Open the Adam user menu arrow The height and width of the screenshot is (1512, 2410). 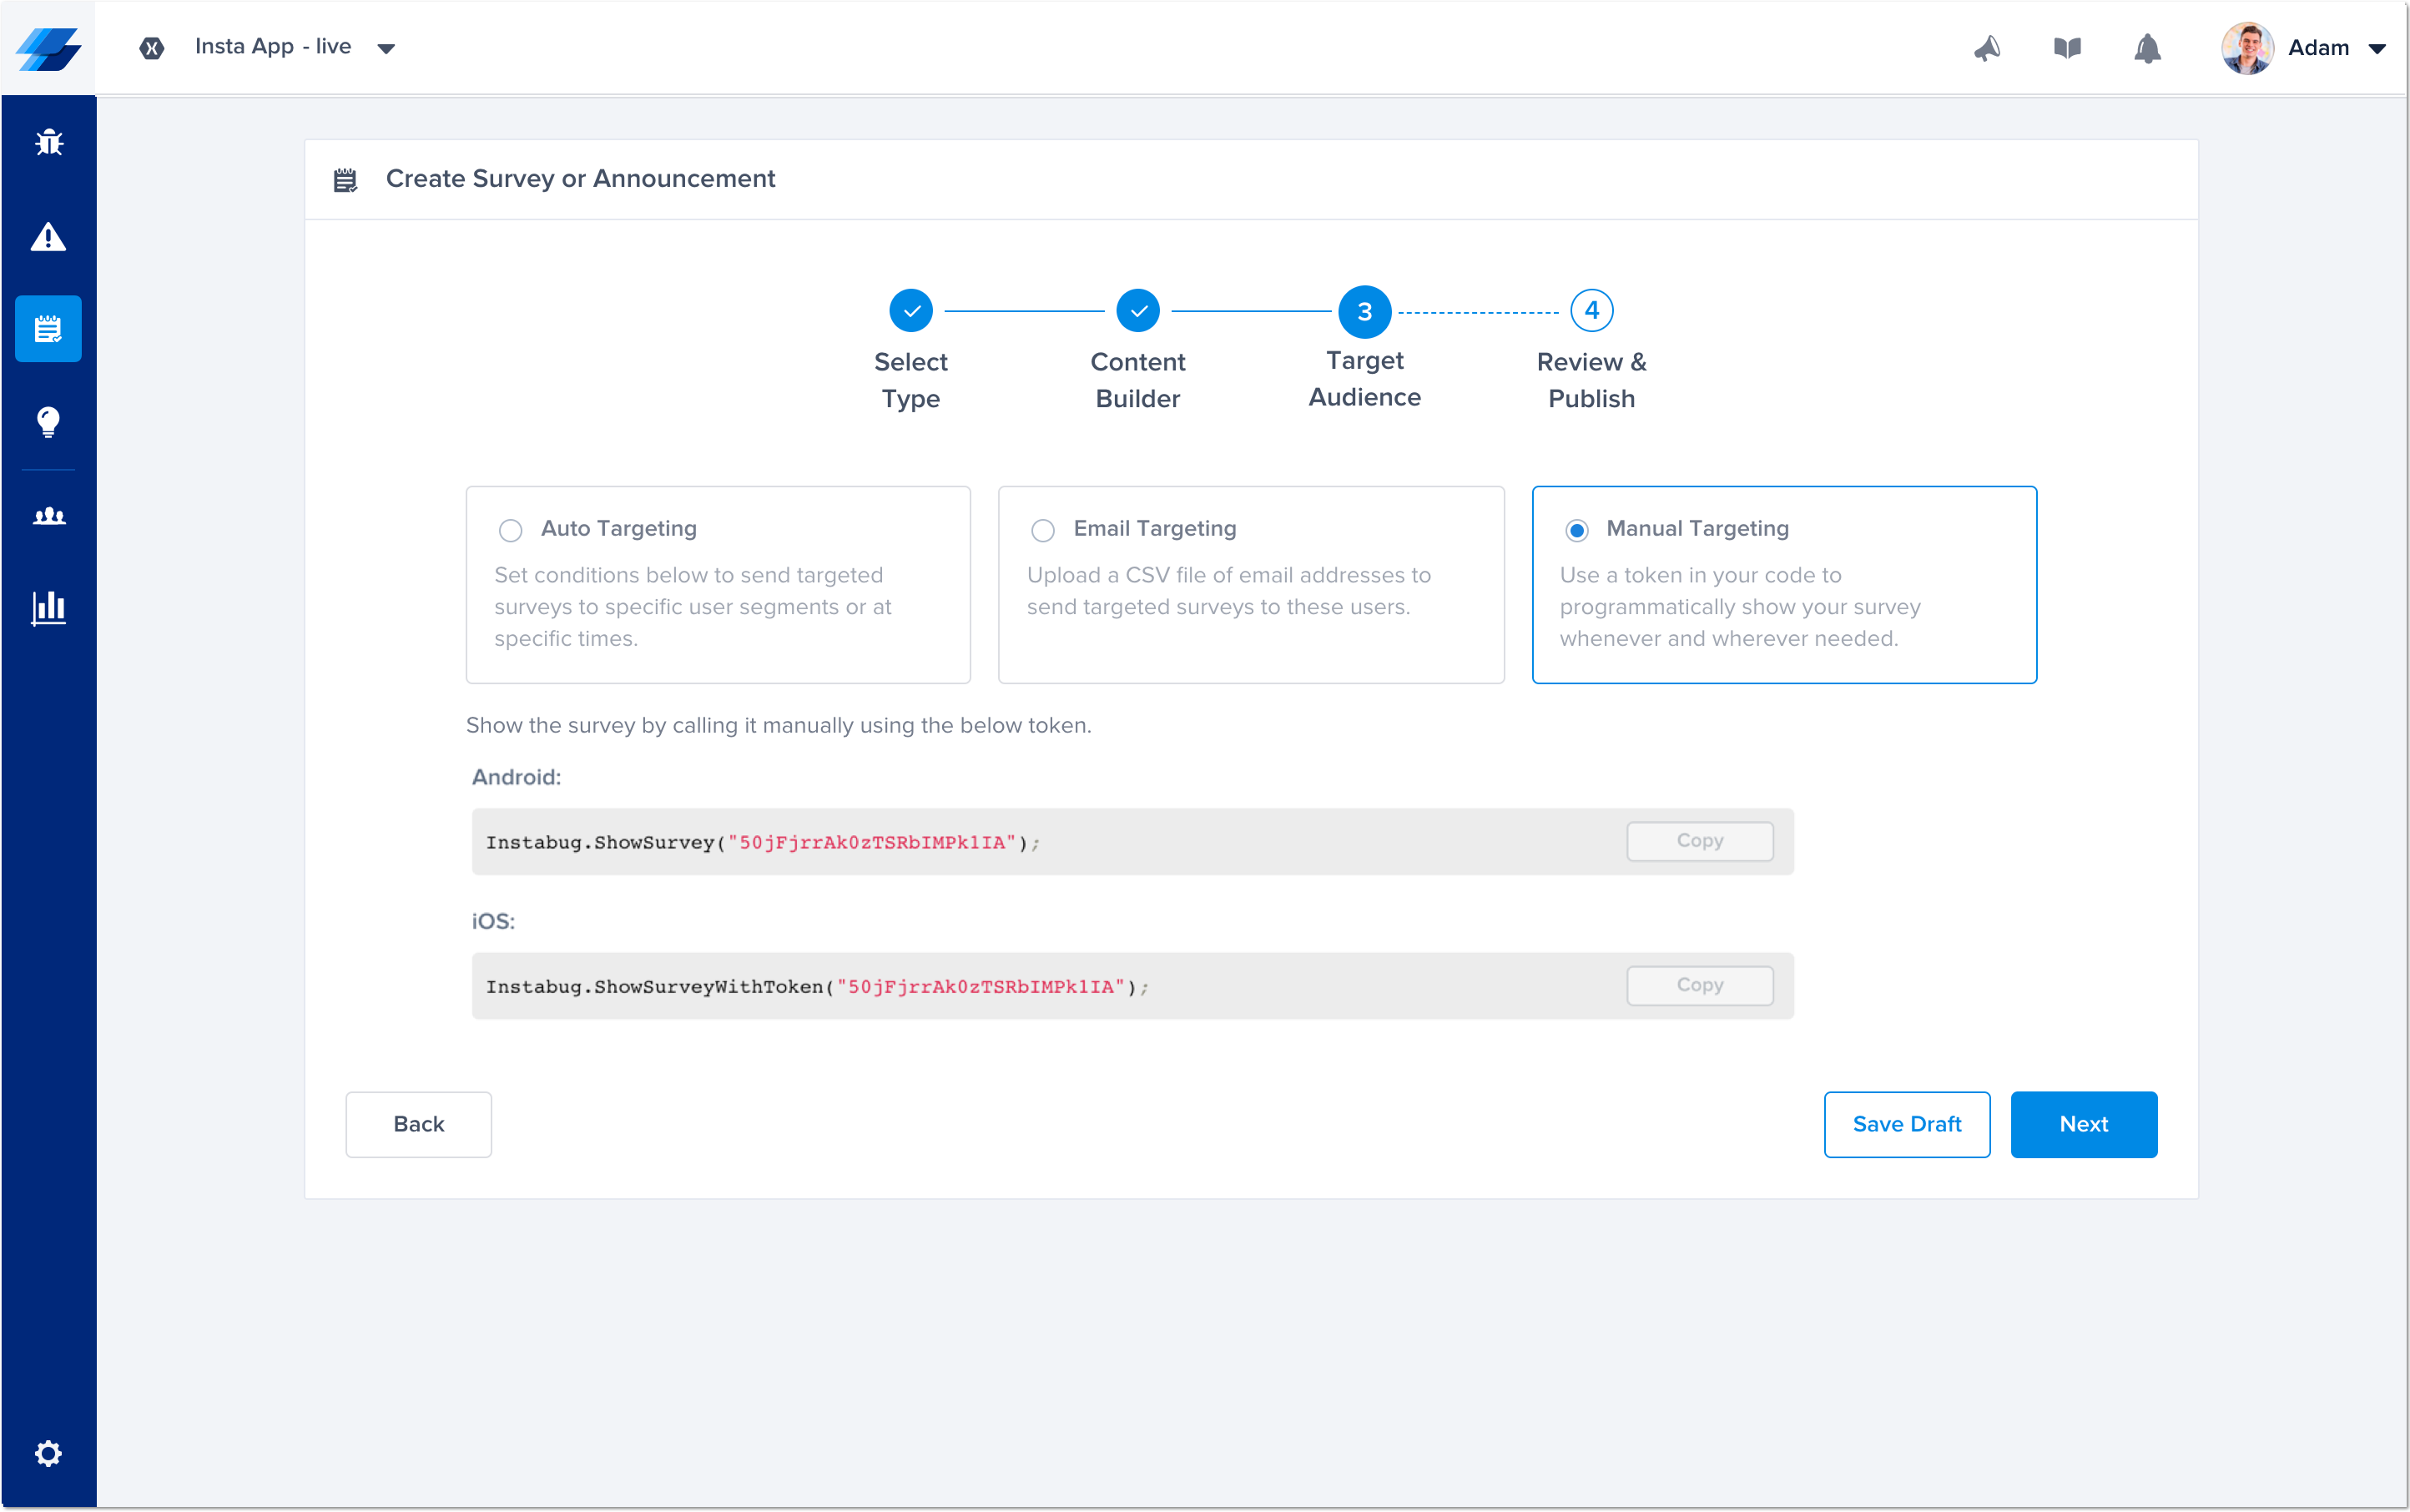[2378, 48]
